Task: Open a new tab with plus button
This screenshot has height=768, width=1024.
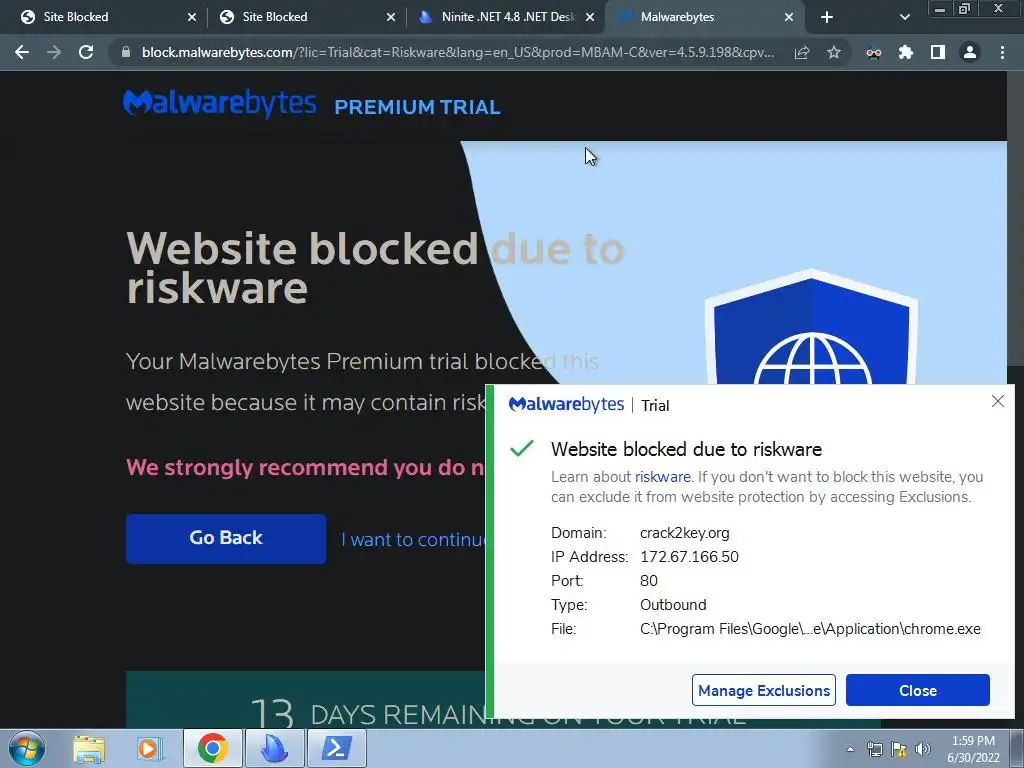Action: (827, 17)
